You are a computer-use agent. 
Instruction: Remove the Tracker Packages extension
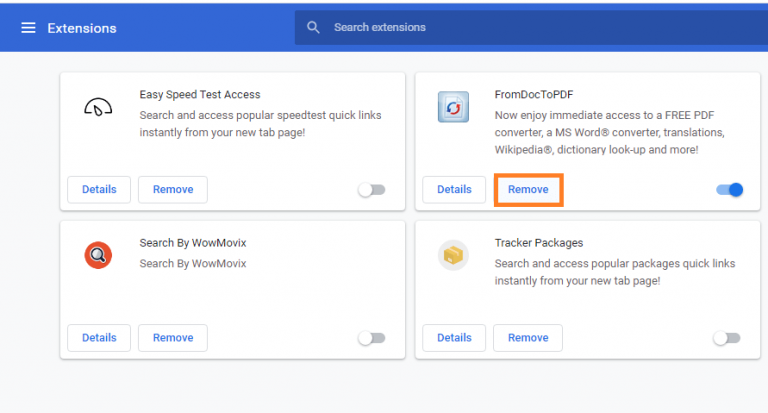[528, 338]
